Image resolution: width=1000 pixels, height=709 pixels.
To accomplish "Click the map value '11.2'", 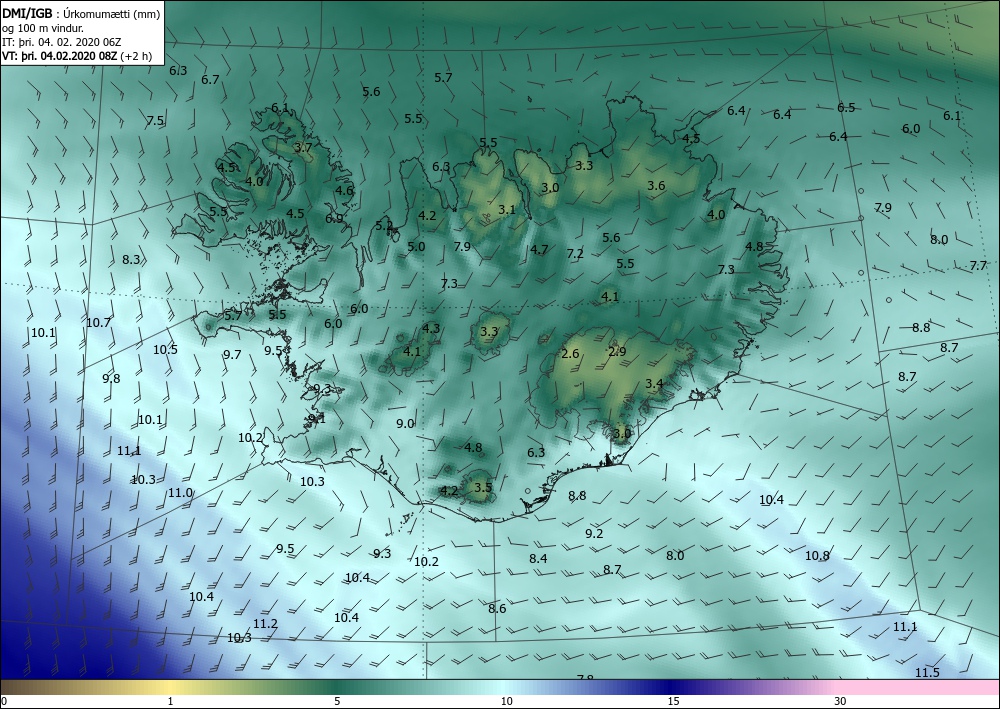I will coord(265,624).
